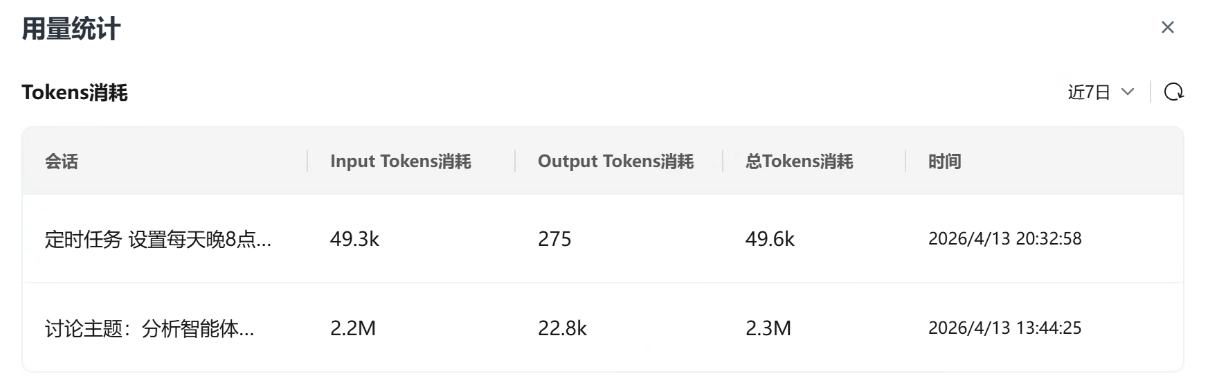Image resolution: width=1209 pixels, height=391 pixels.
Task: Click the chevron next to 近7日
Action: (1128, 92)
